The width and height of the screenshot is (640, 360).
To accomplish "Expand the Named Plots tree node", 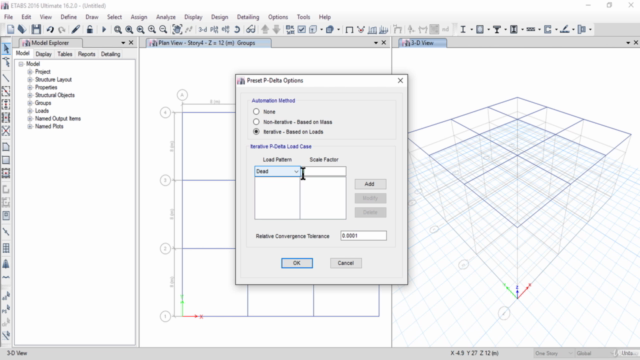I will [x=30, y=127].
